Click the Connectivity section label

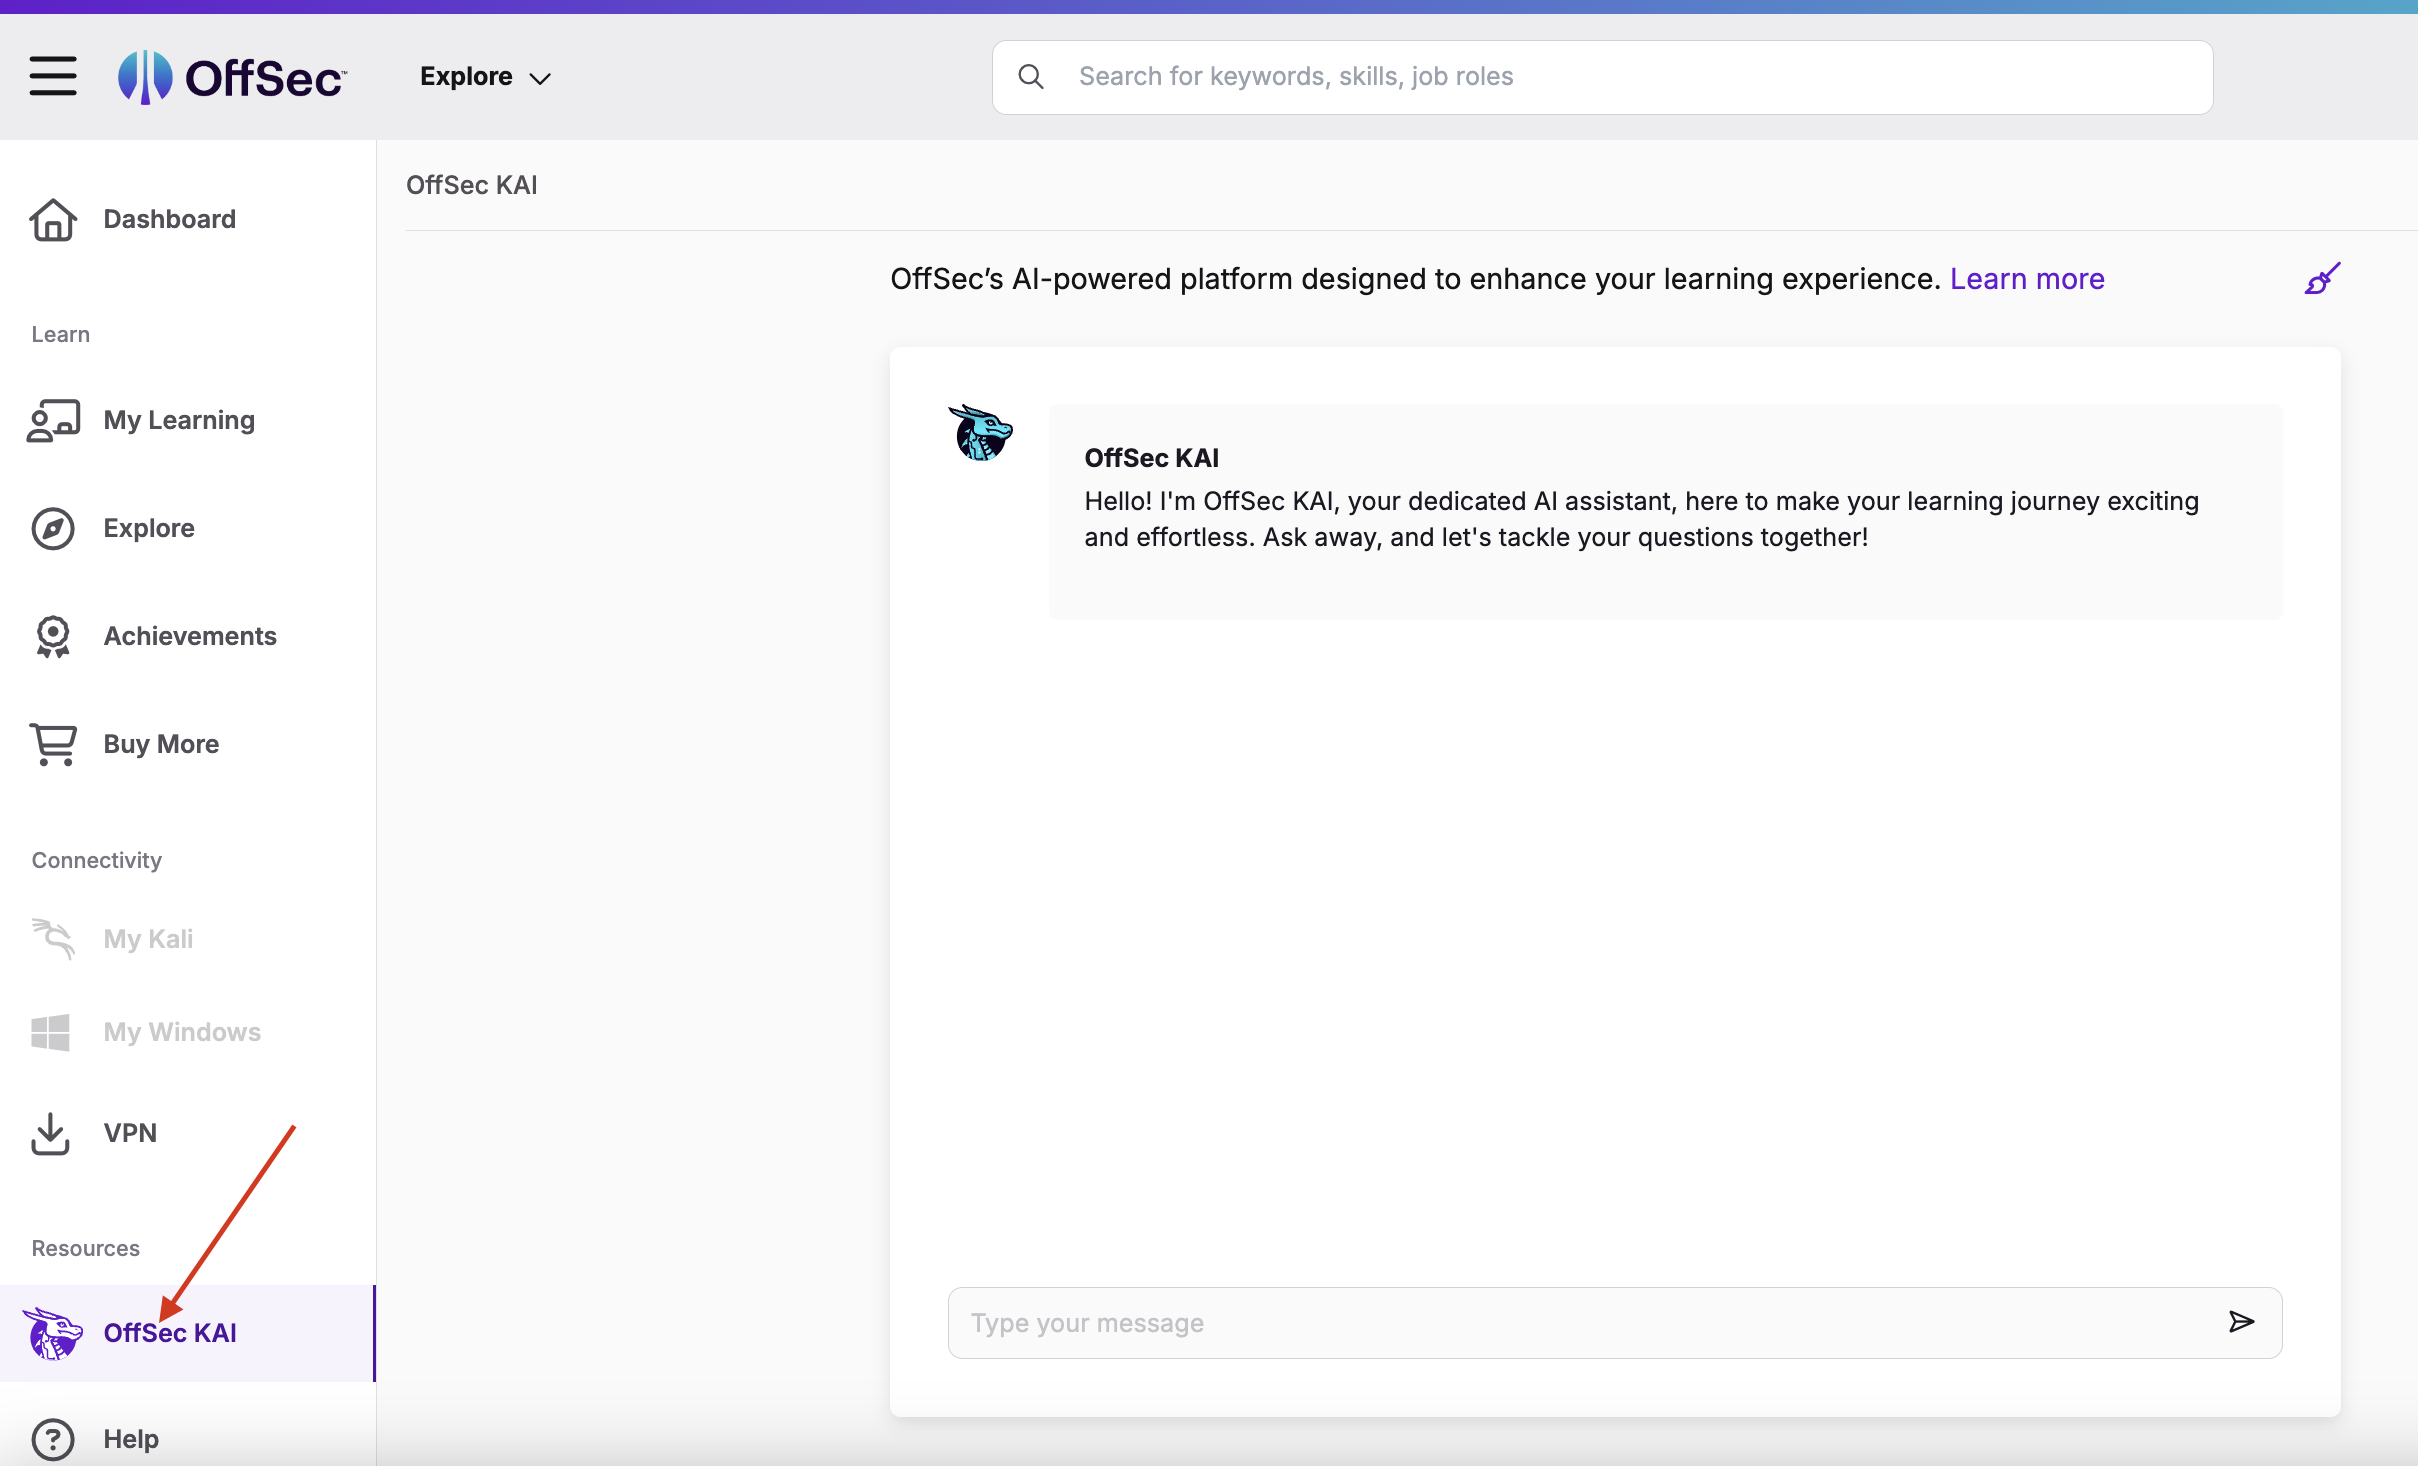click(97, 860)
